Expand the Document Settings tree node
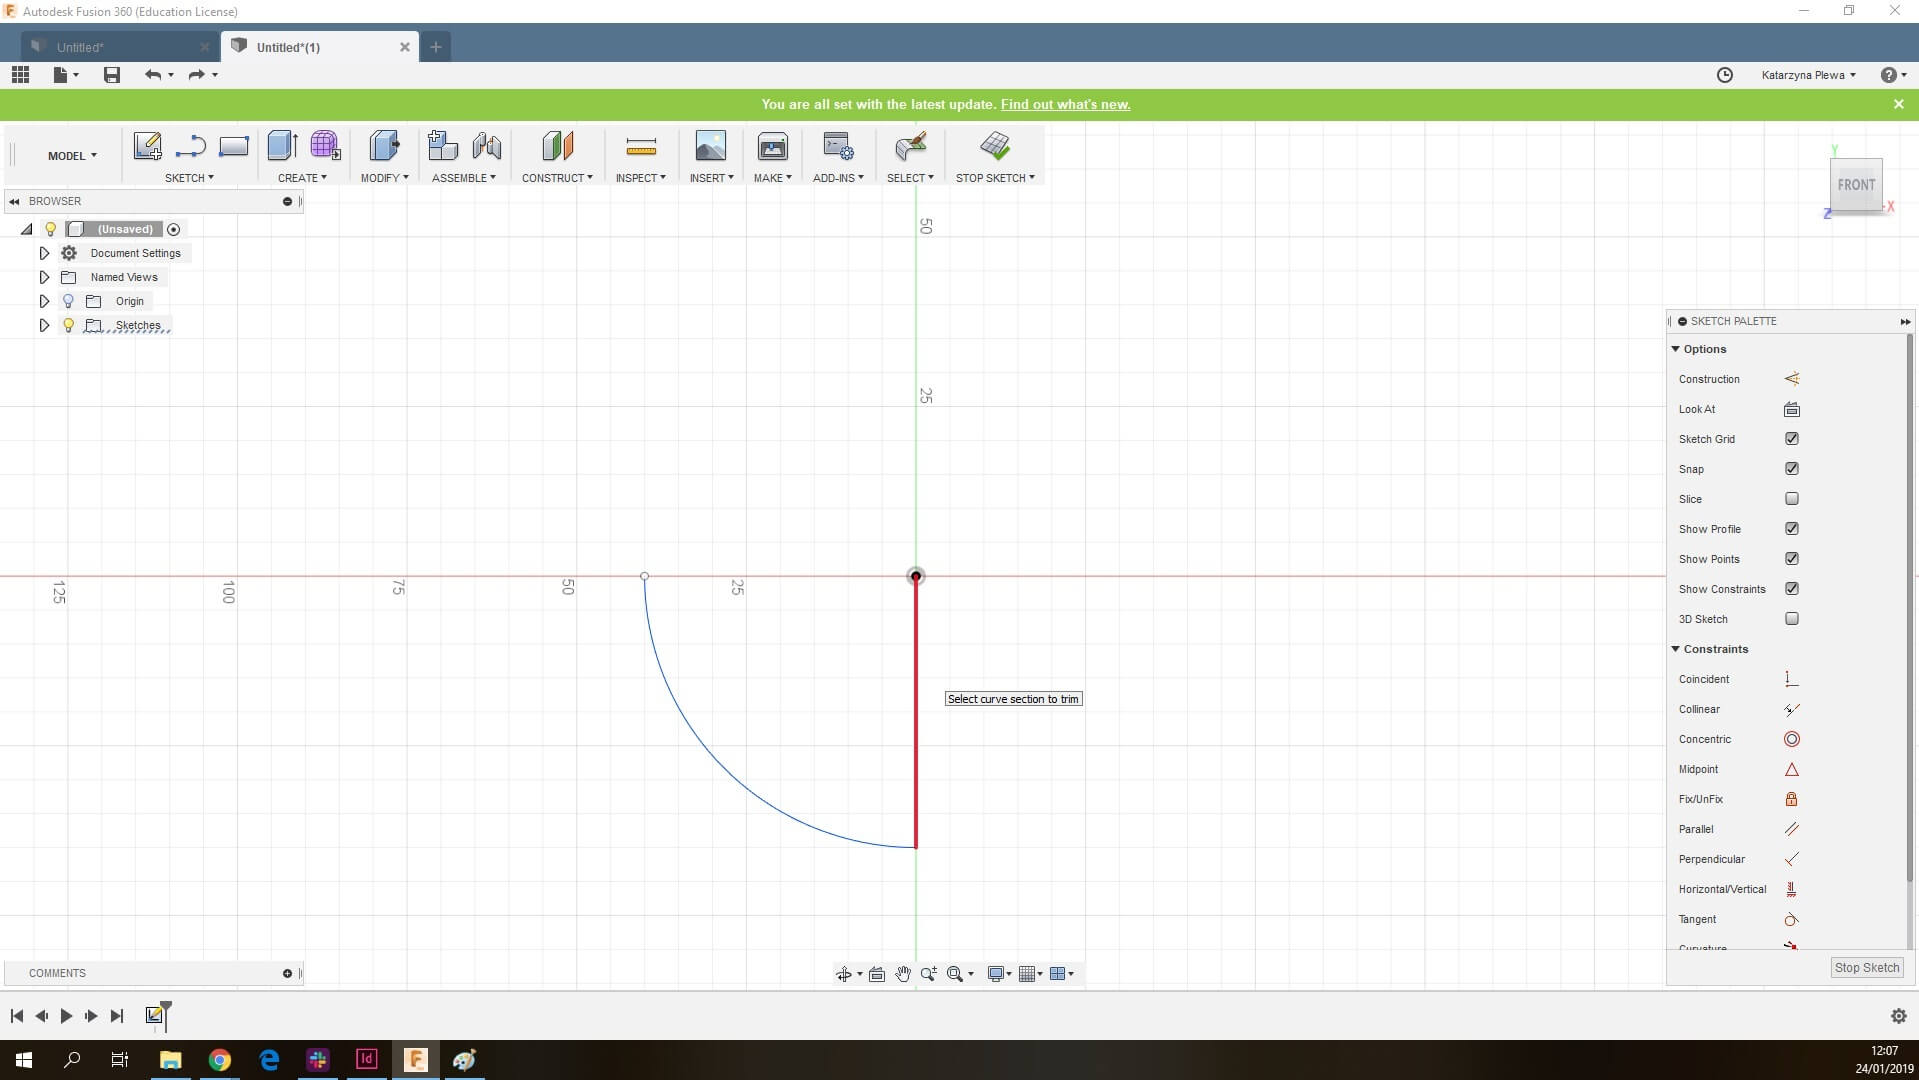 pyautogui.click(x=44, y=253)
